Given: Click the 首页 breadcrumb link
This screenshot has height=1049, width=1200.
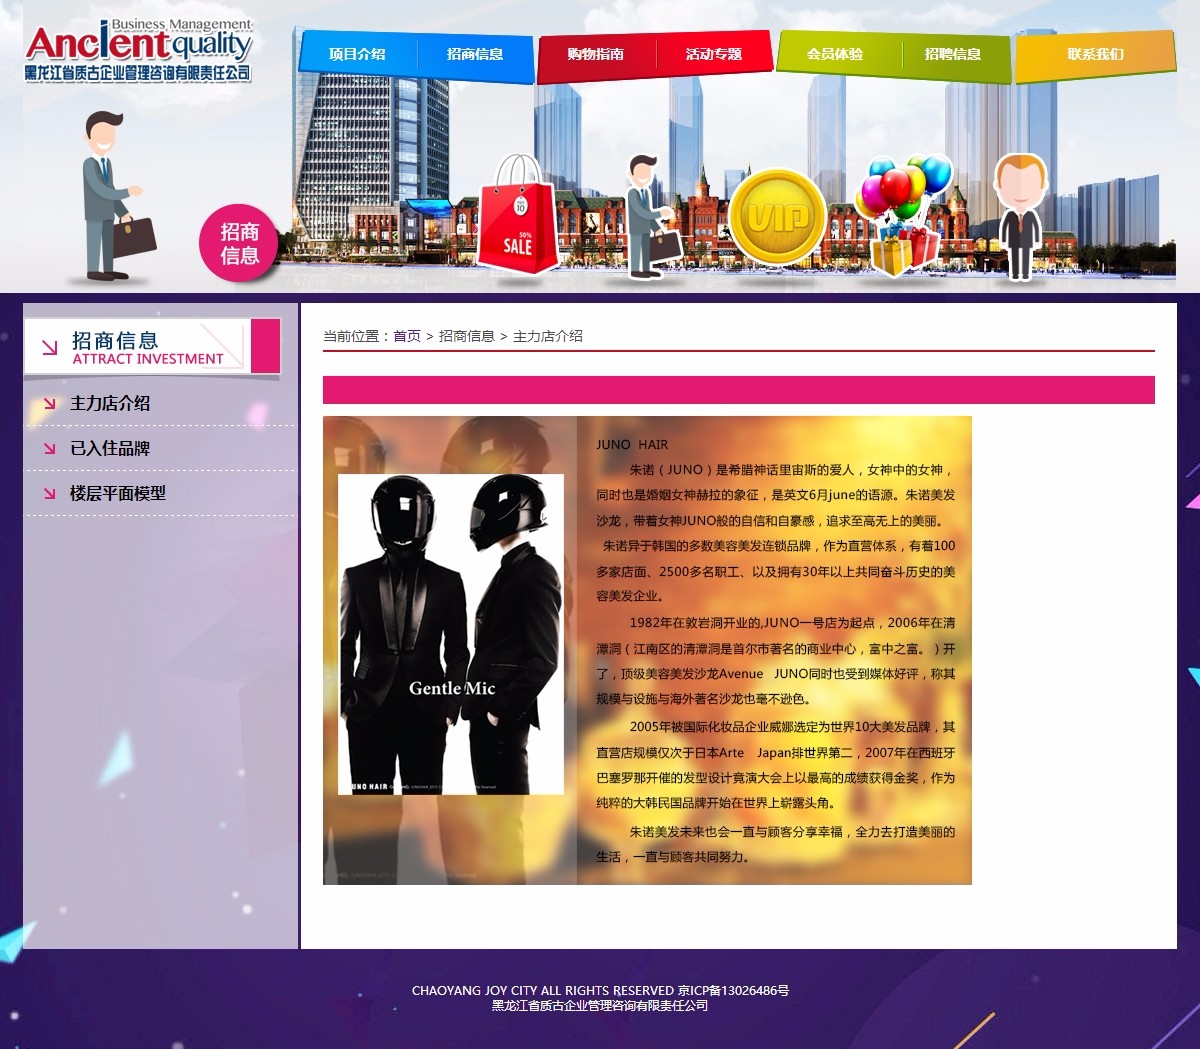Looking at the screenshot, I should coord(407,336).
